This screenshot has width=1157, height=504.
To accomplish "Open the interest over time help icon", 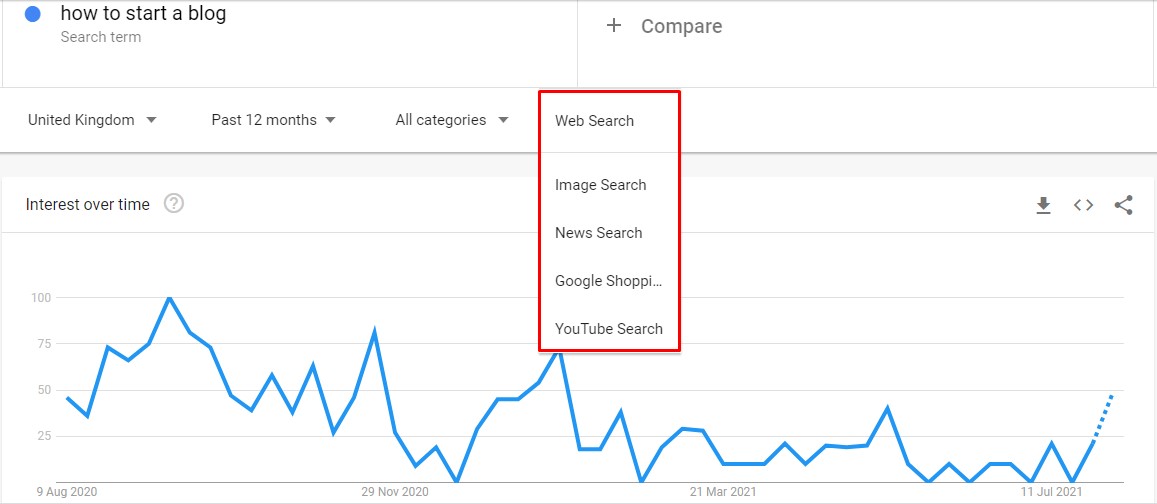I will (x=173, y=204).
